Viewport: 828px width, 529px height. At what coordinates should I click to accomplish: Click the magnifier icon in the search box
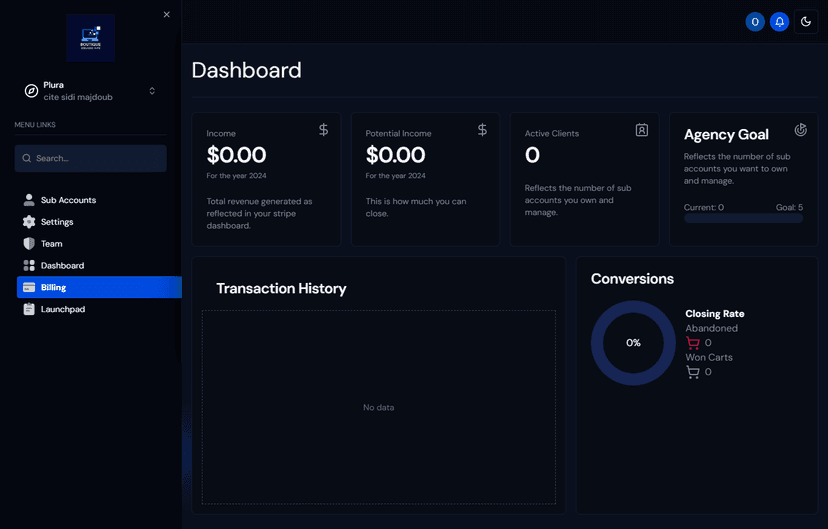(26, 158)
